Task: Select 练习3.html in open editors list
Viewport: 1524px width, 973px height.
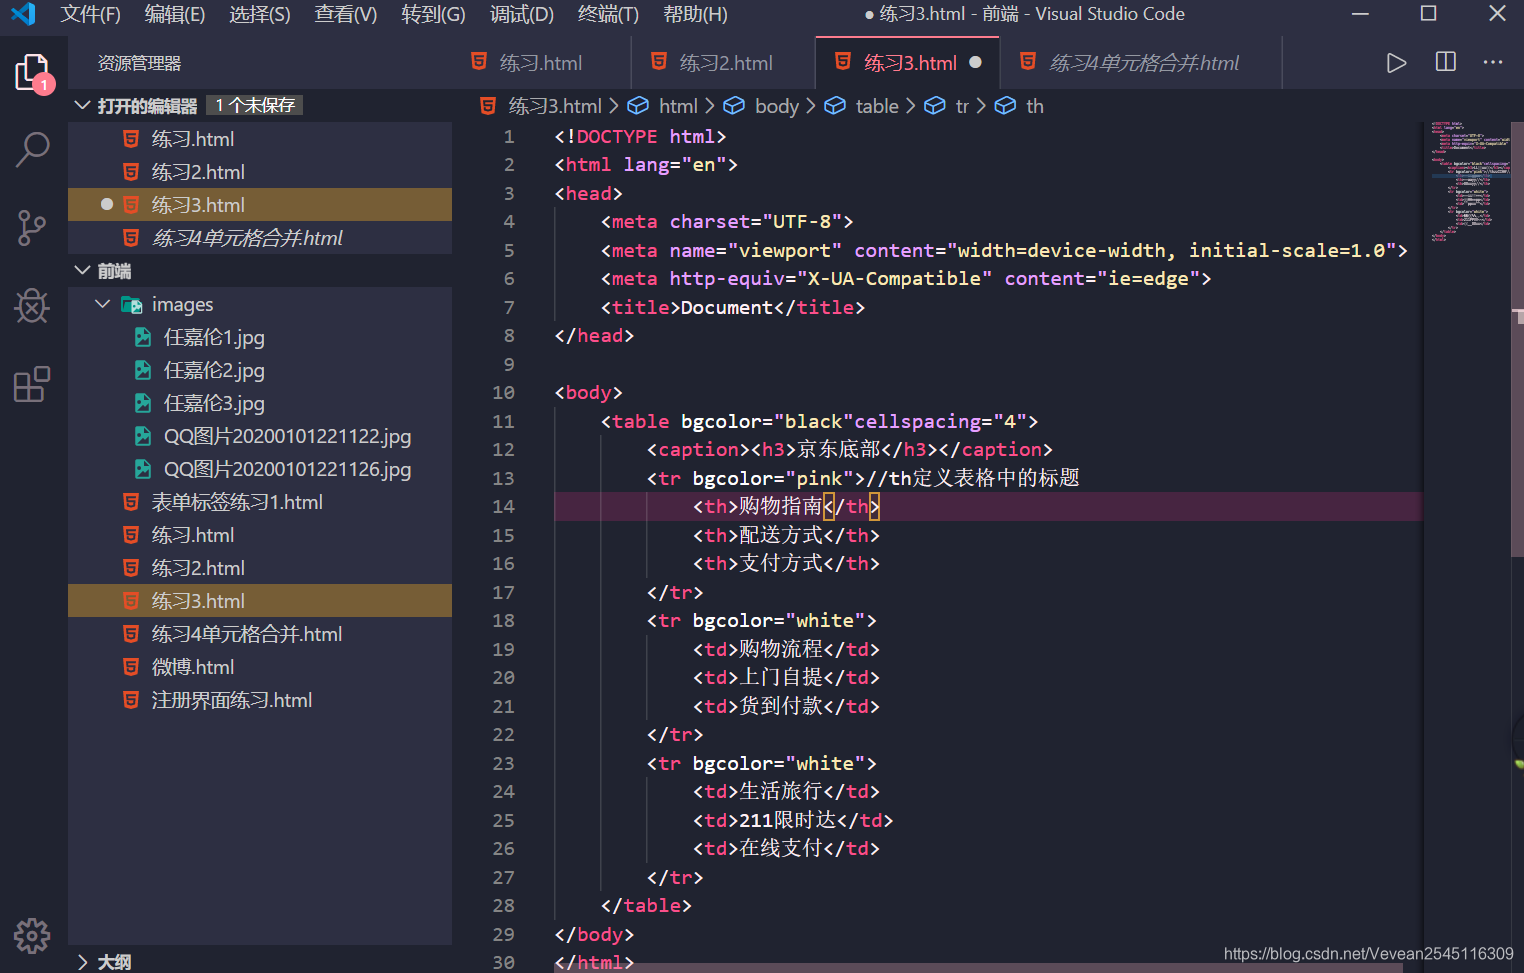Action: coord(260,204)
